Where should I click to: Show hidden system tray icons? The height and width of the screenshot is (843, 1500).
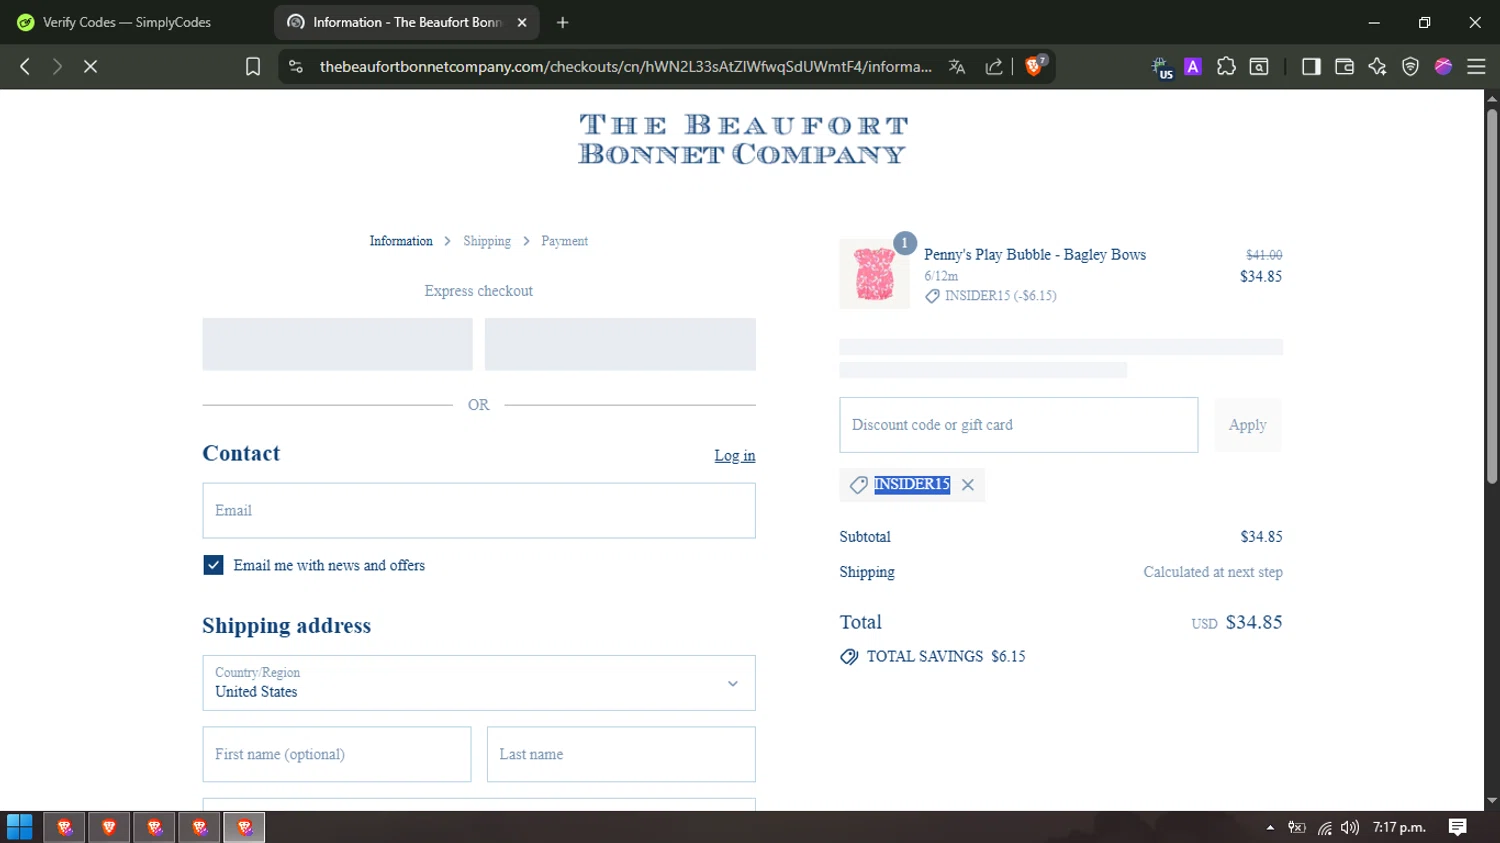click(1270, 827)
